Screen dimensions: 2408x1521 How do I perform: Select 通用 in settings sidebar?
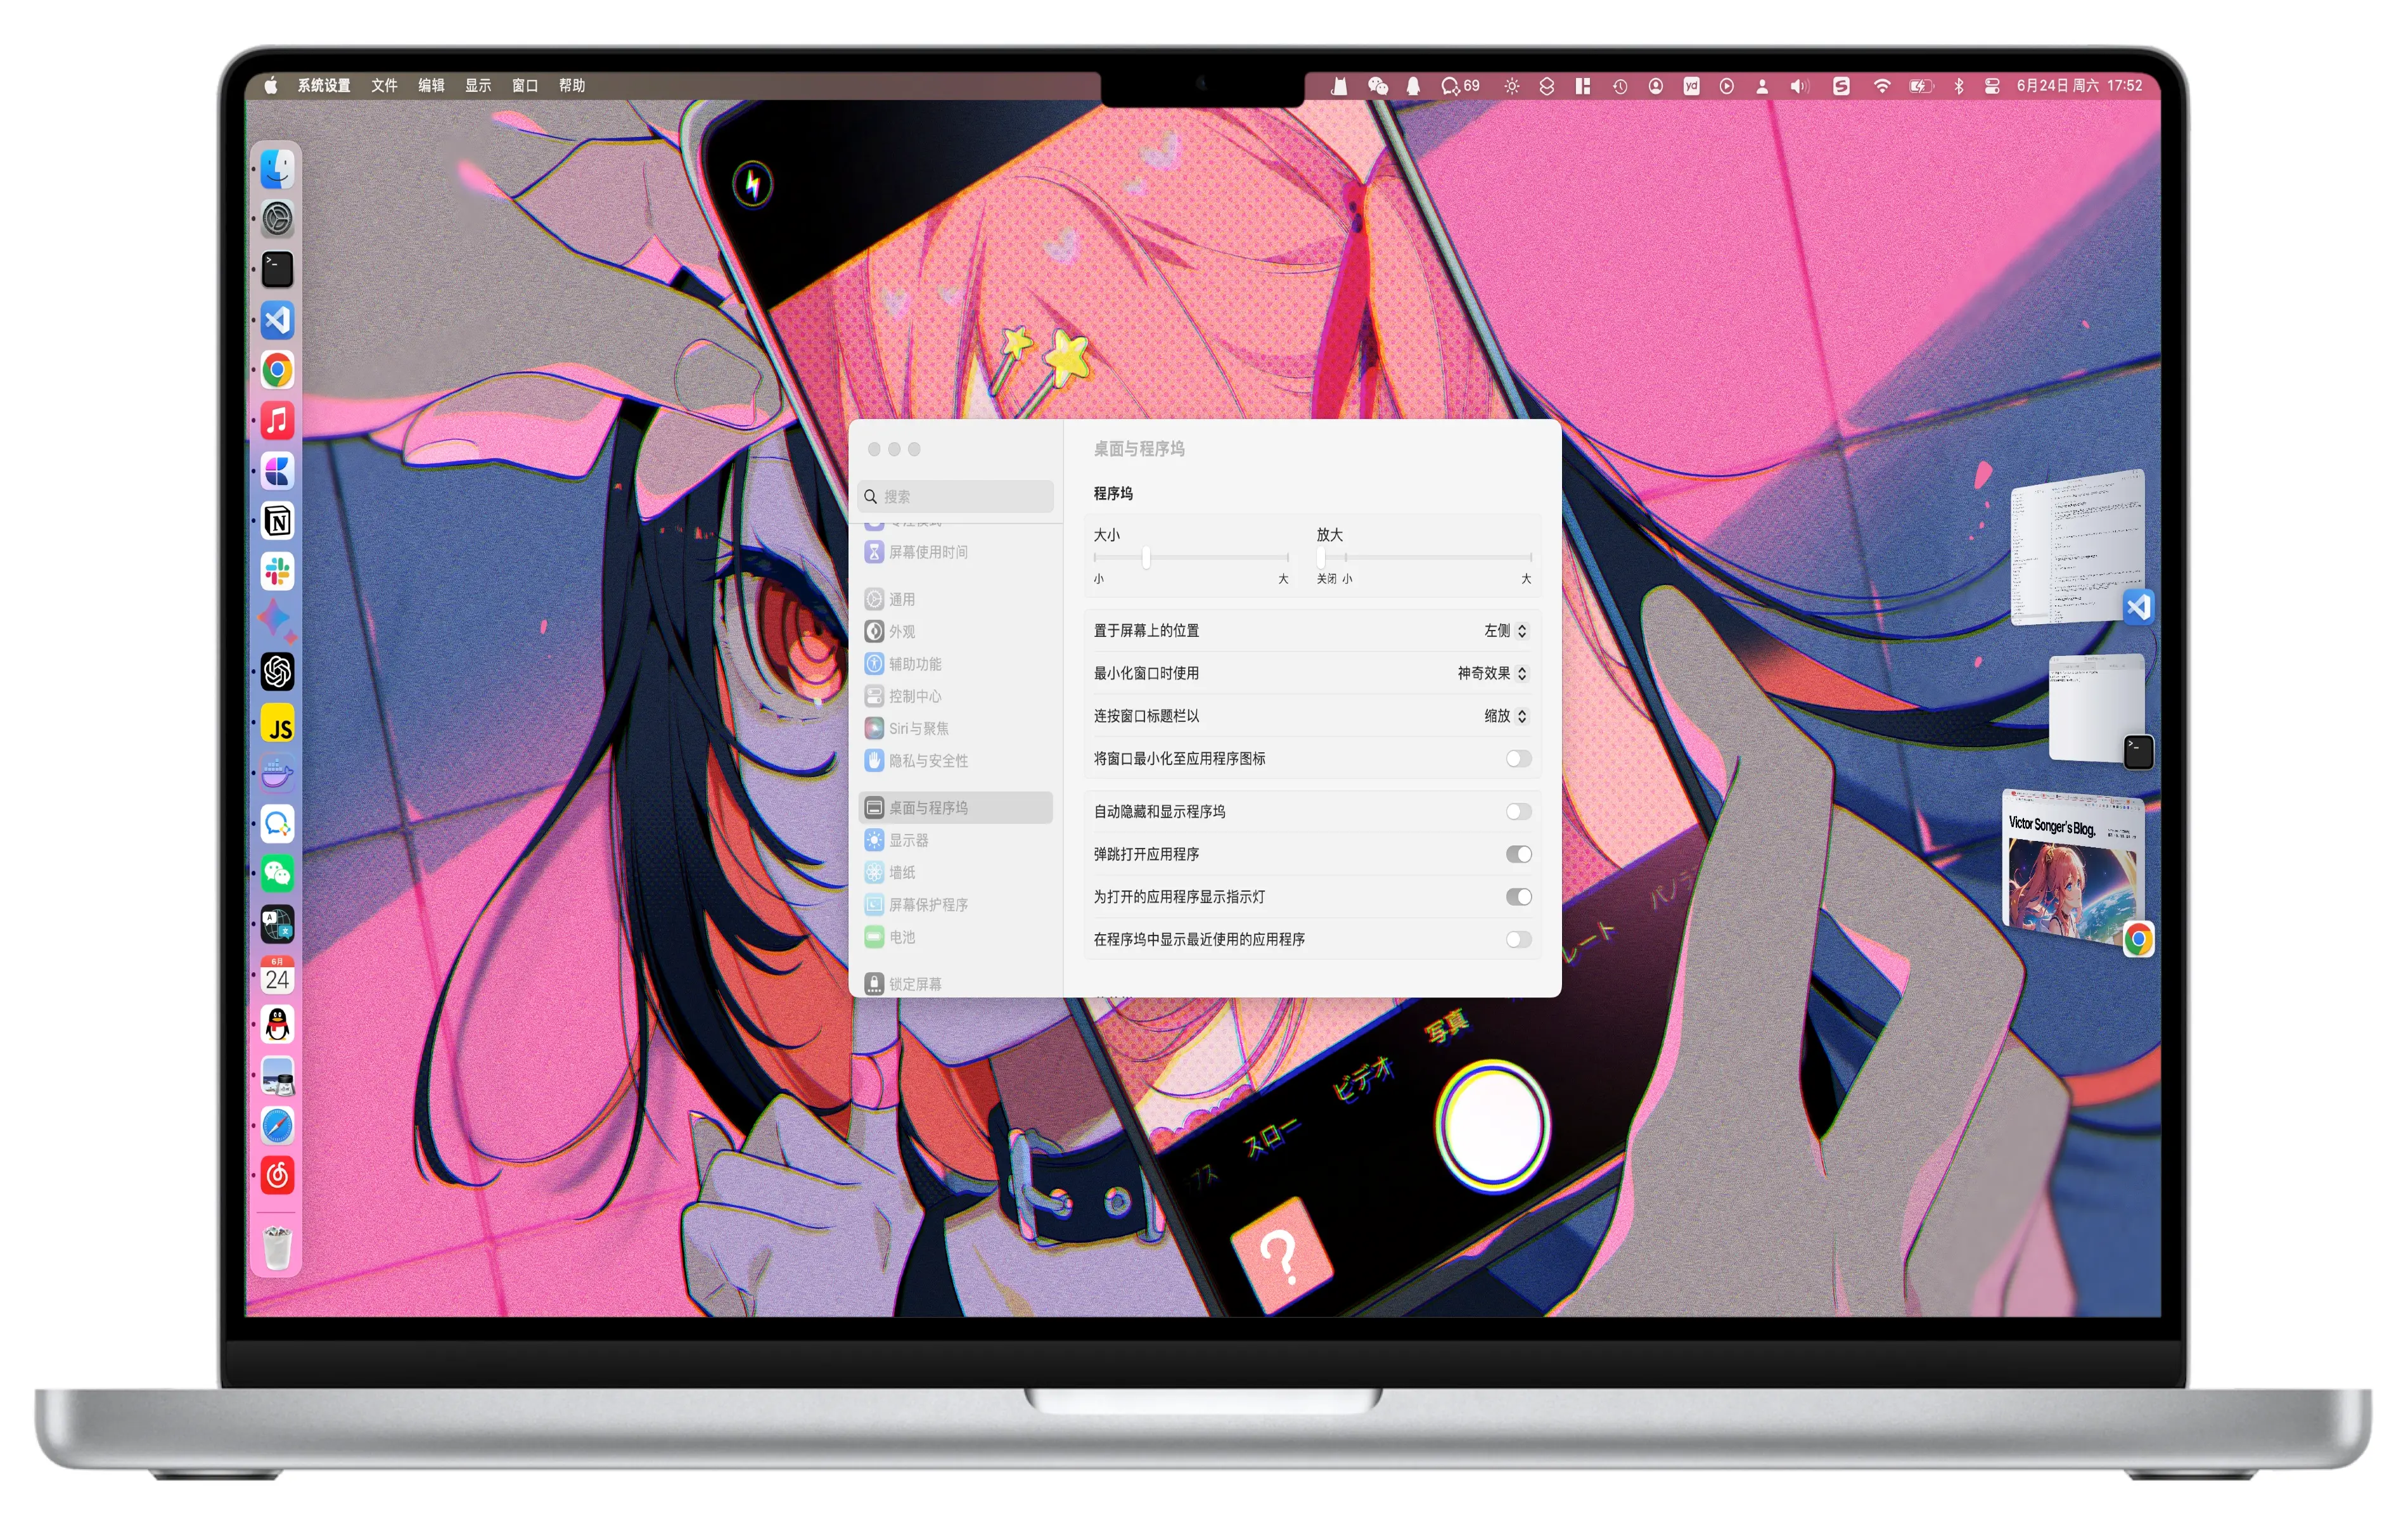tap(956, 600)
